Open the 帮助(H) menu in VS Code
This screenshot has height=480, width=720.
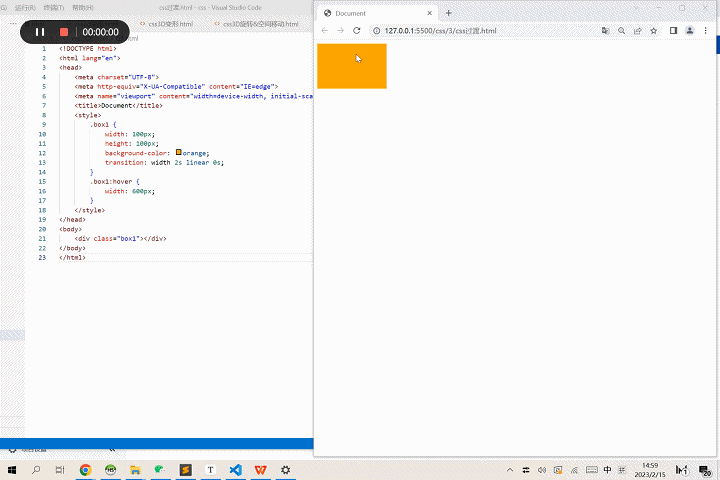pyautogui.click(x=83, y=8)
